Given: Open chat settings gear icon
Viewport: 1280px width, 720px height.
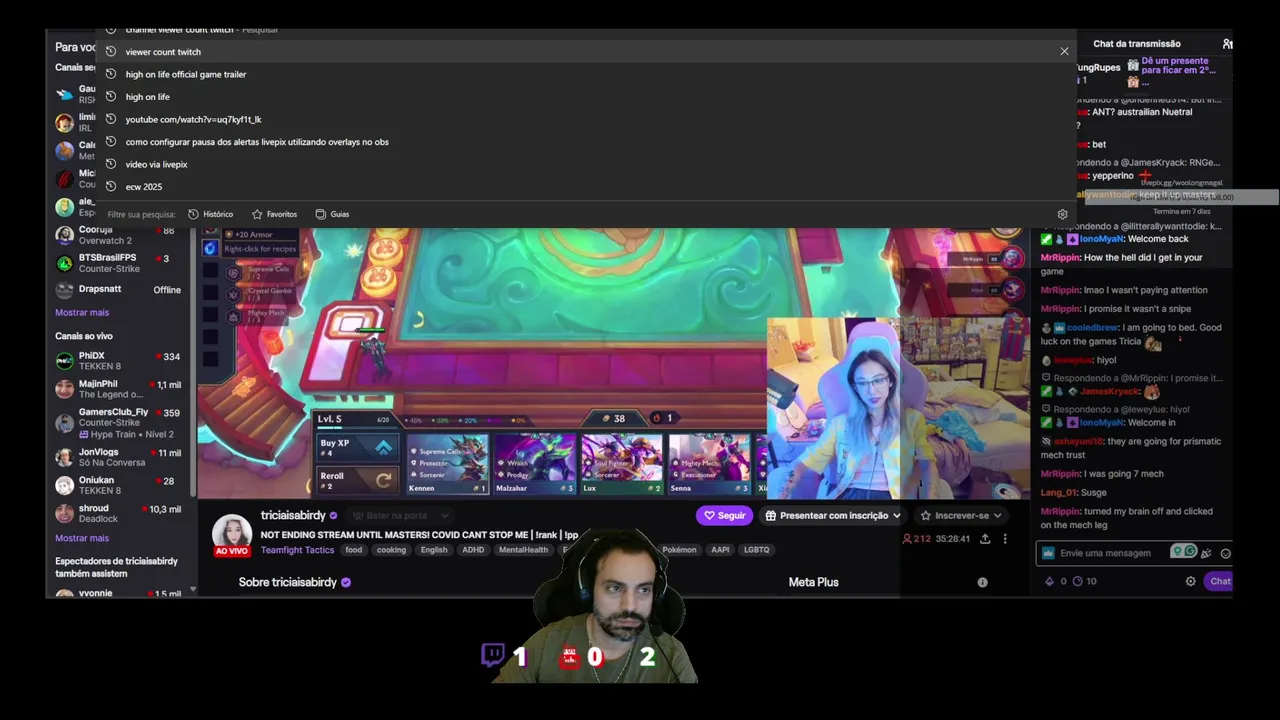Looking at the screenshot, I should click(1190, 581).
